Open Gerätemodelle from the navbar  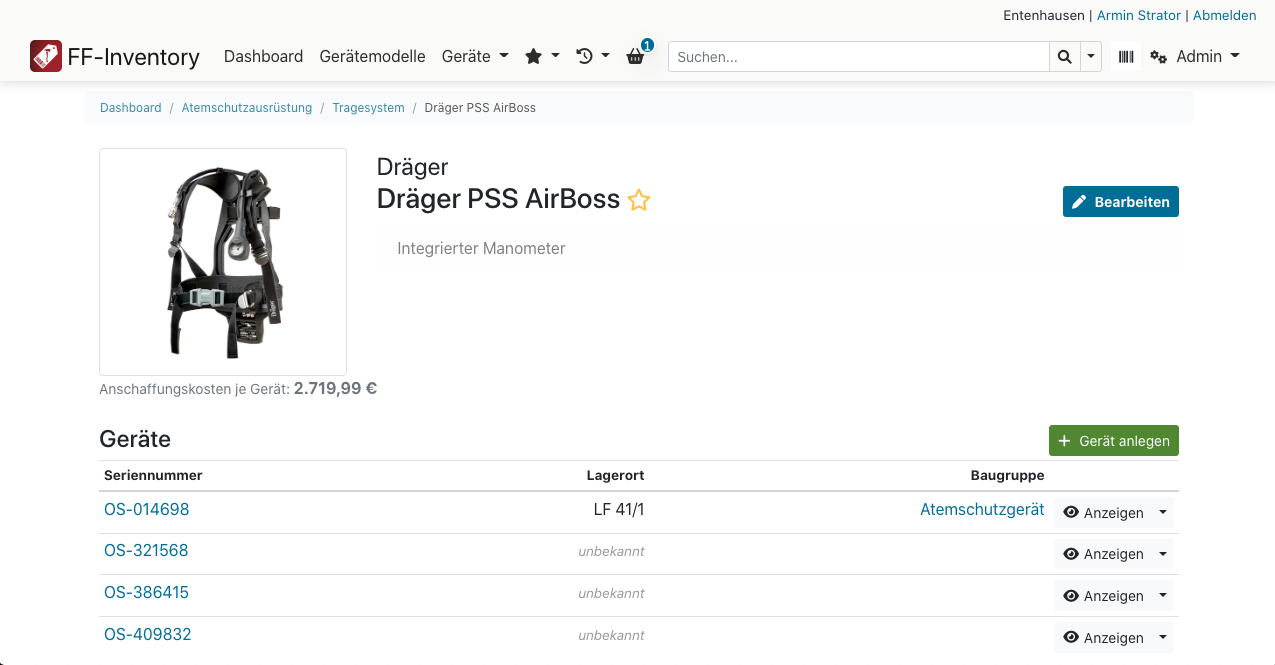pos(372,57)
